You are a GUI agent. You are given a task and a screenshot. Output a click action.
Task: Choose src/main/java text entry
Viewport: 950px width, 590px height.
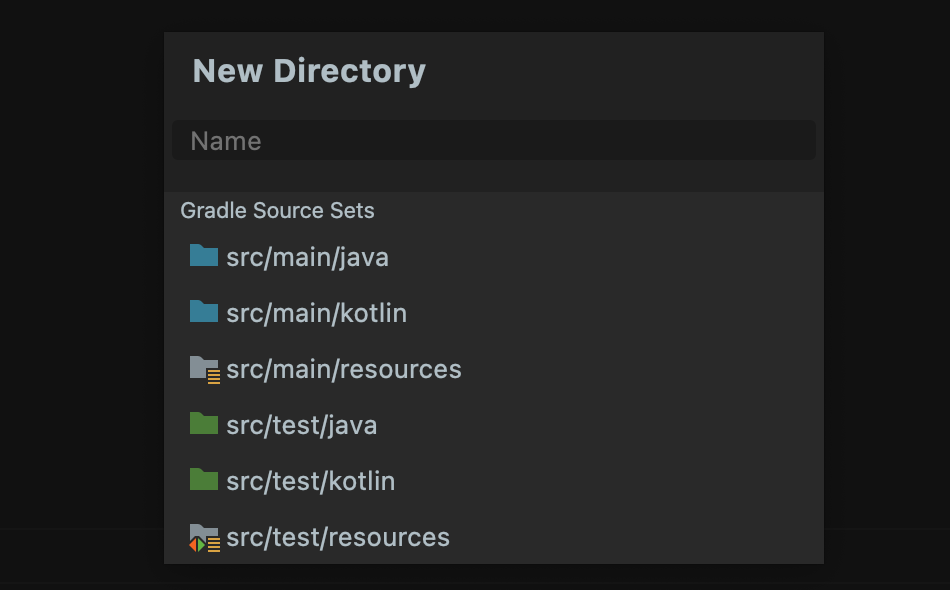tap(308, 258)
